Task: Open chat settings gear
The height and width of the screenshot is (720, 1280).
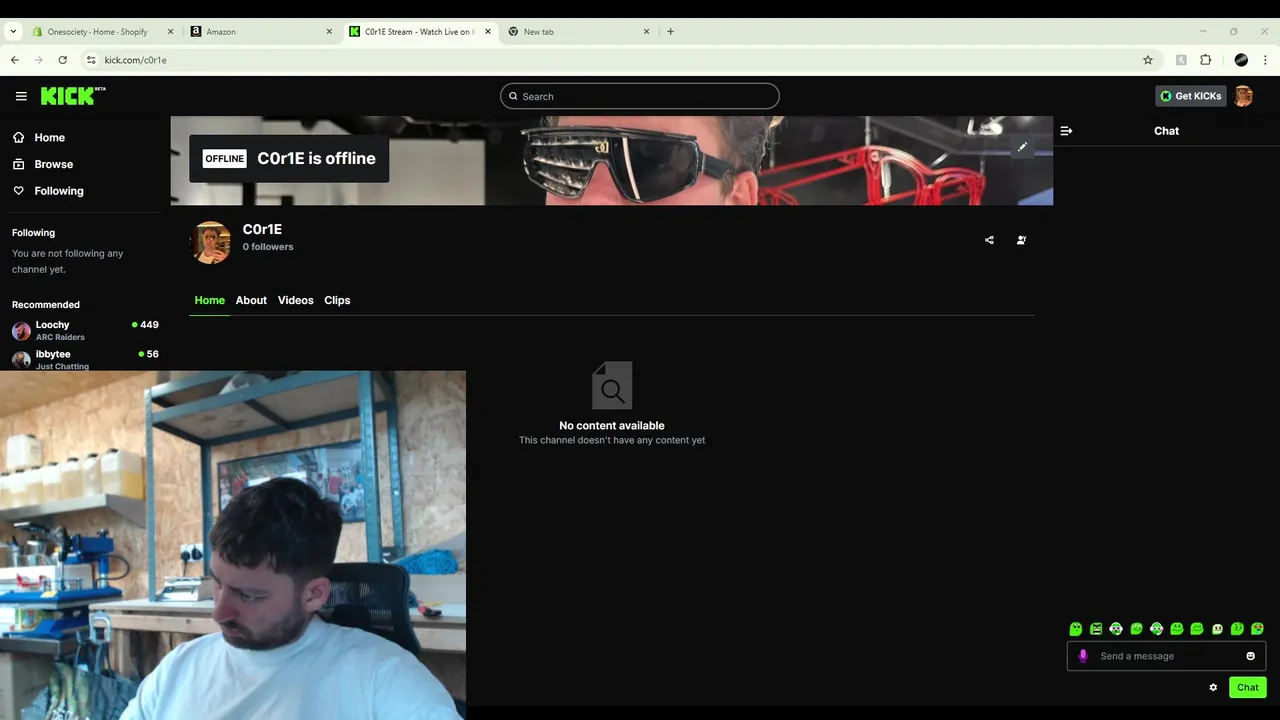Action: point(1213,687)
